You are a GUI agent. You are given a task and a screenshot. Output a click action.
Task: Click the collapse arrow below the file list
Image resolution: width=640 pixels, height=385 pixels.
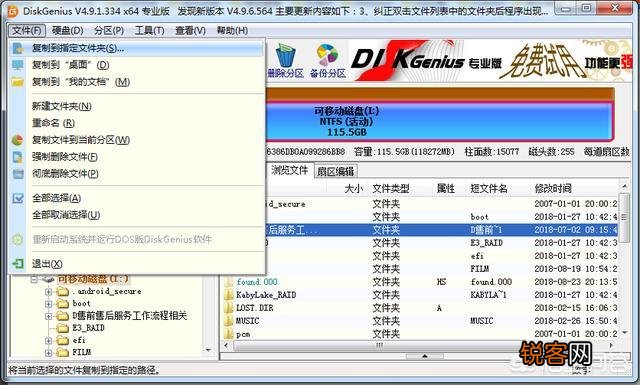[424, 356]
